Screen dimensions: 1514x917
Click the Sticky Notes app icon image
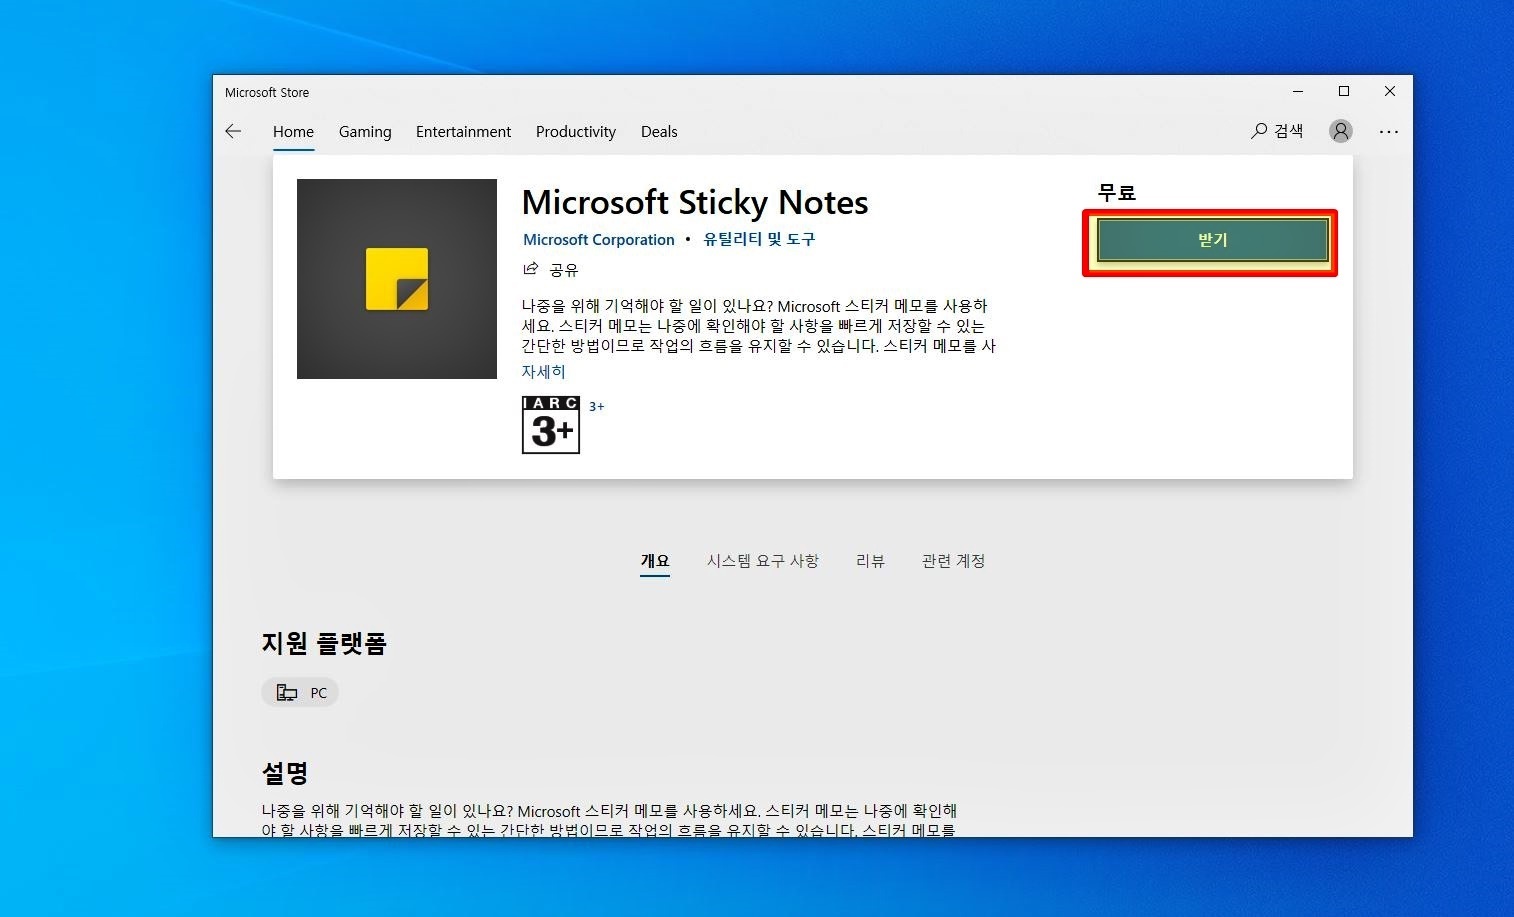pos(397,279)
